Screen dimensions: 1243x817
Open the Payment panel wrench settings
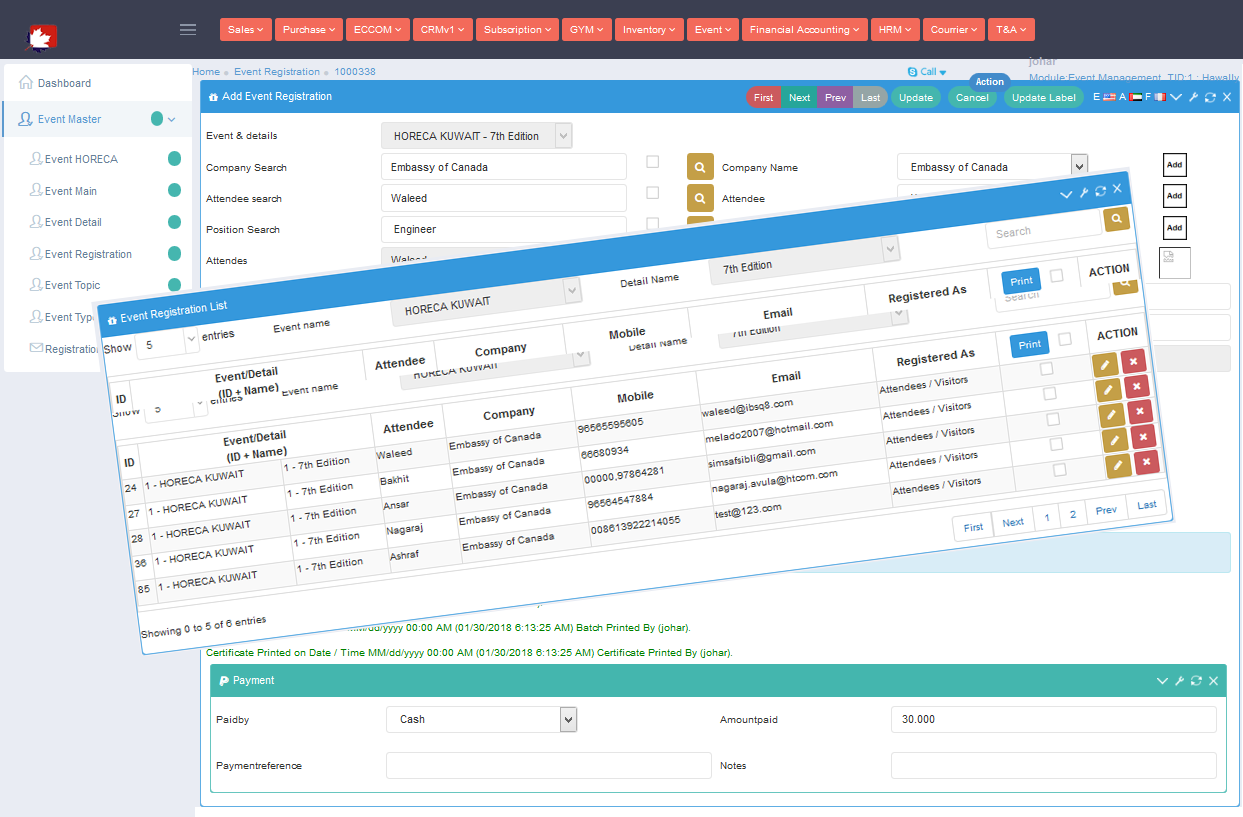click(1179, 681)
